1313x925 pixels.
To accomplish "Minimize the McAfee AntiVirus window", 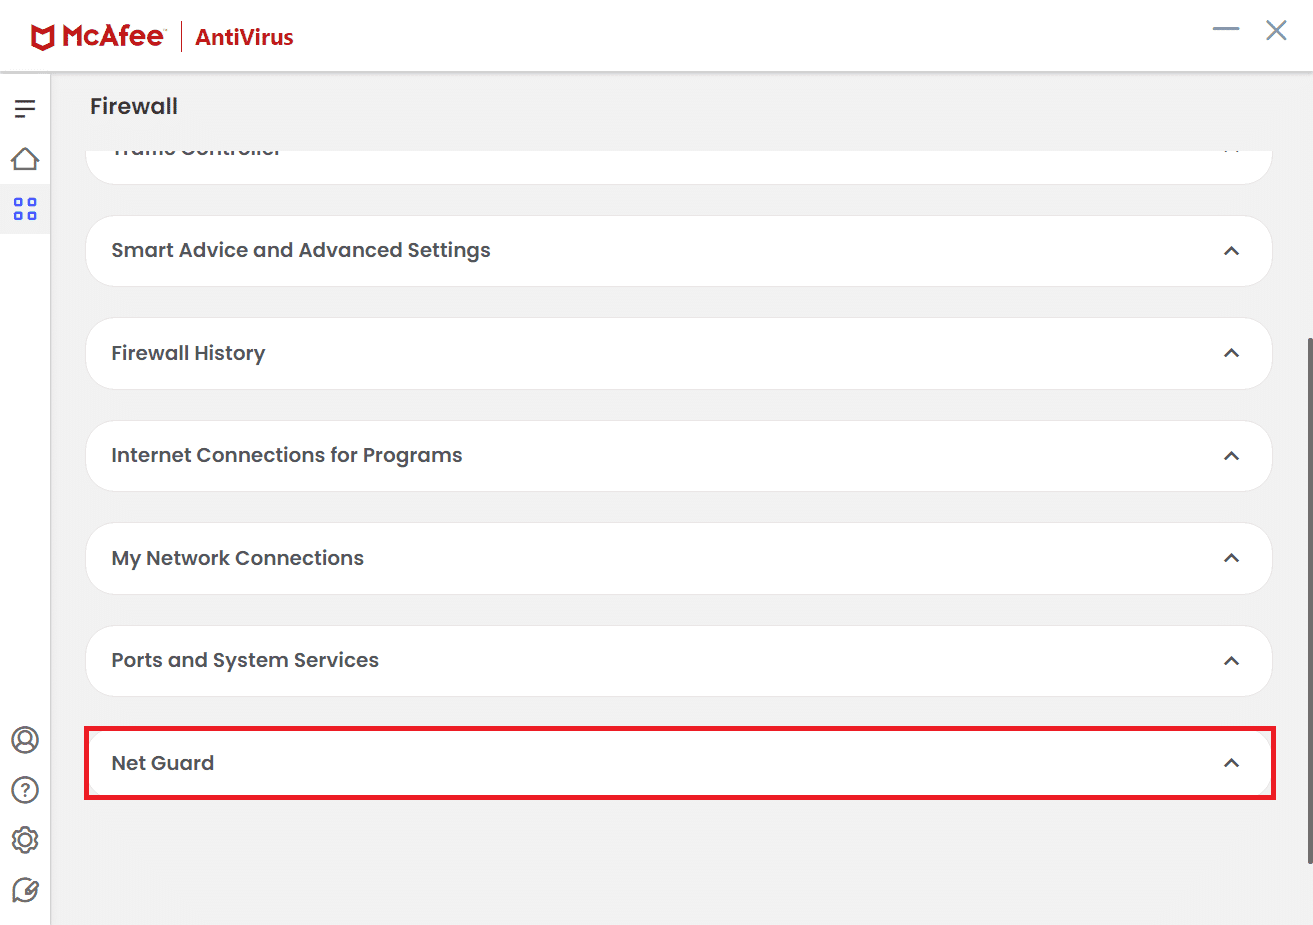I will [1226, 29].
